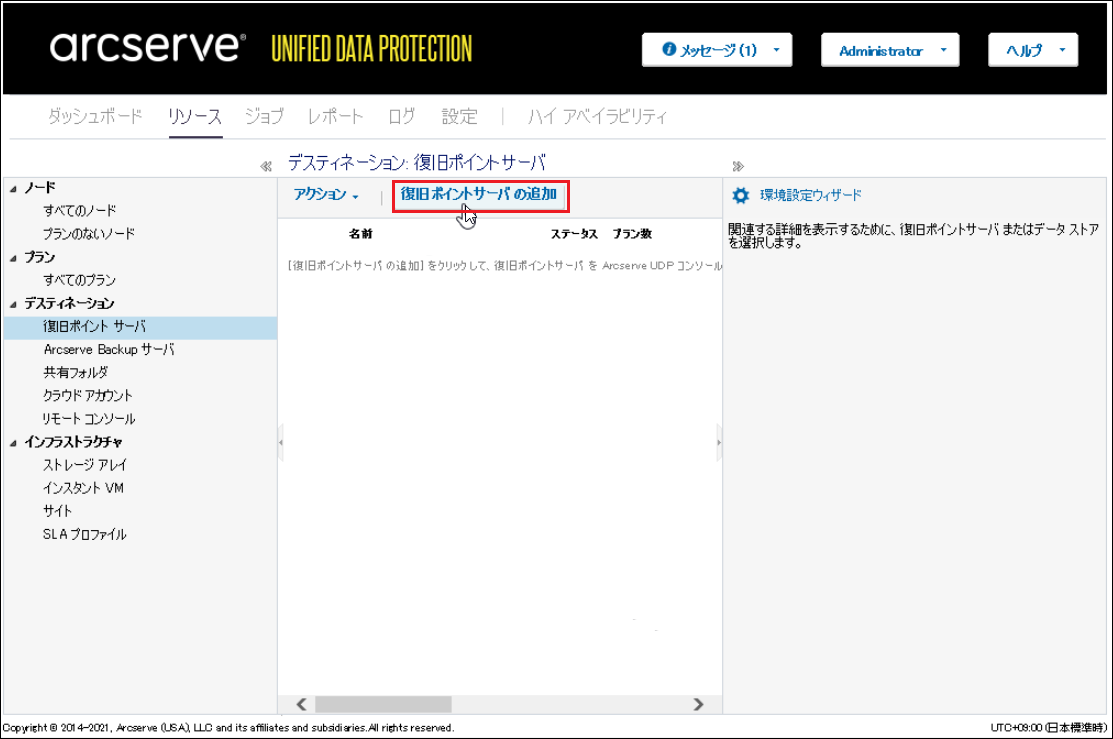Click left splitter collapse handle of center pane

280,442
